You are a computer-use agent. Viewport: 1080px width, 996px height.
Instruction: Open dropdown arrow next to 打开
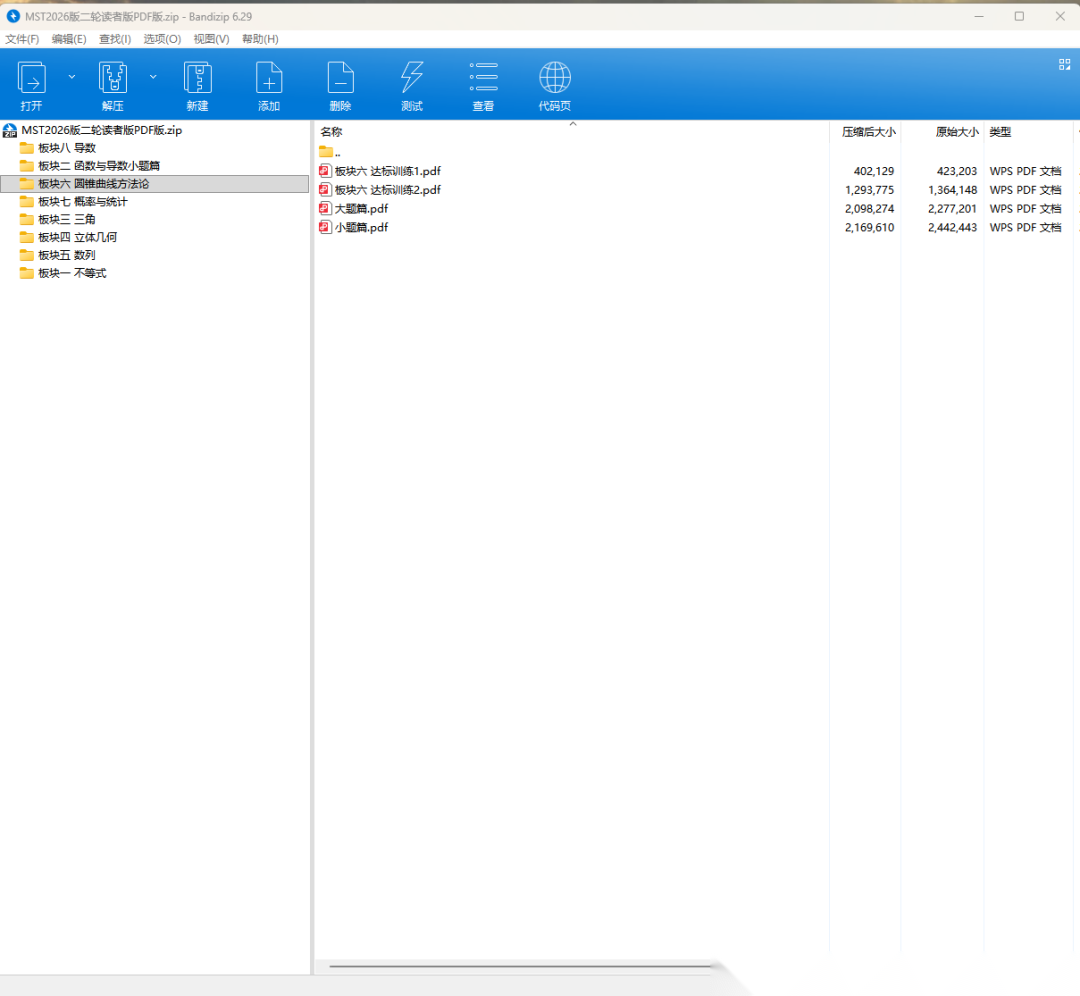pos(71,76)
